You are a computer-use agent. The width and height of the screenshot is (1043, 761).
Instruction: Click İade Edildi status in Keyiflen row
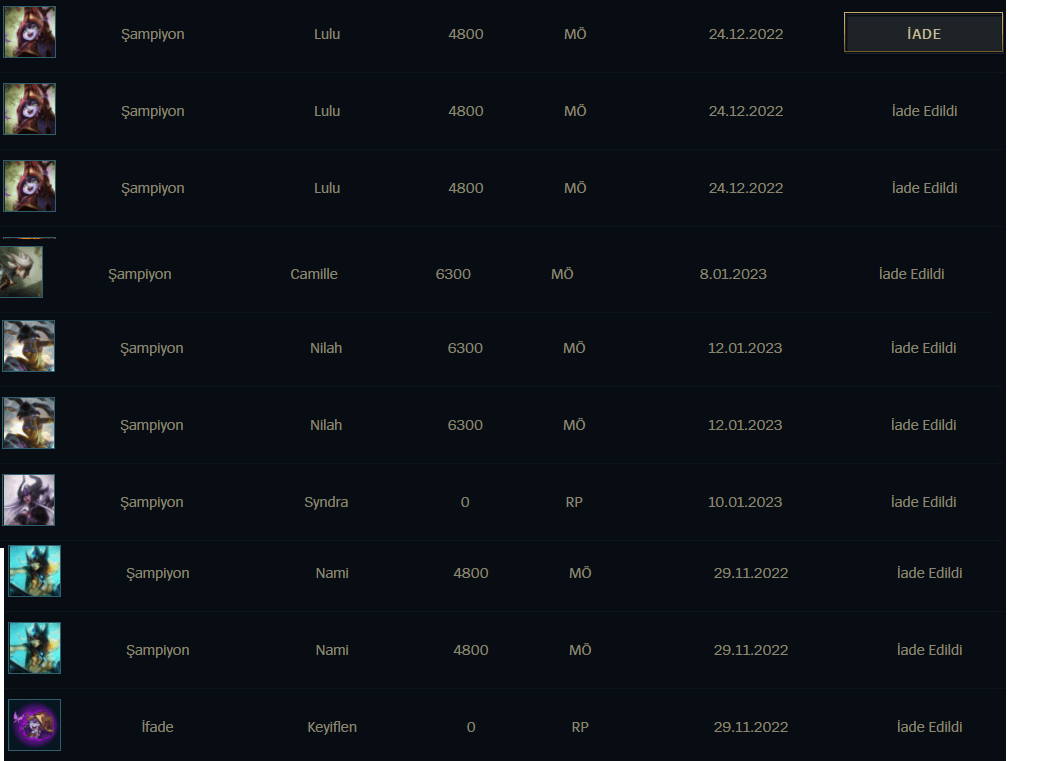929,727
